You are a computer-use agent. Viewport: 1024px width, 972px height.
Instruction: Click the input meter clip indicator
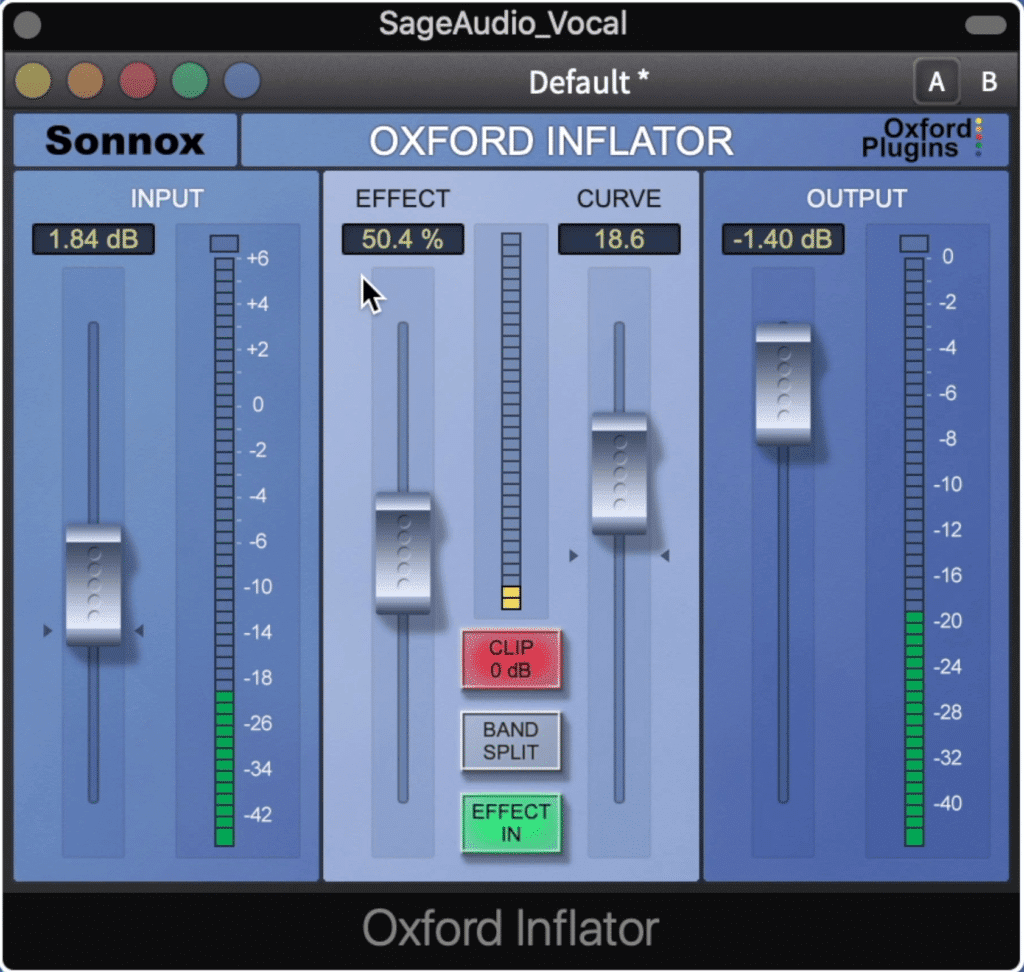pos(224,244)
